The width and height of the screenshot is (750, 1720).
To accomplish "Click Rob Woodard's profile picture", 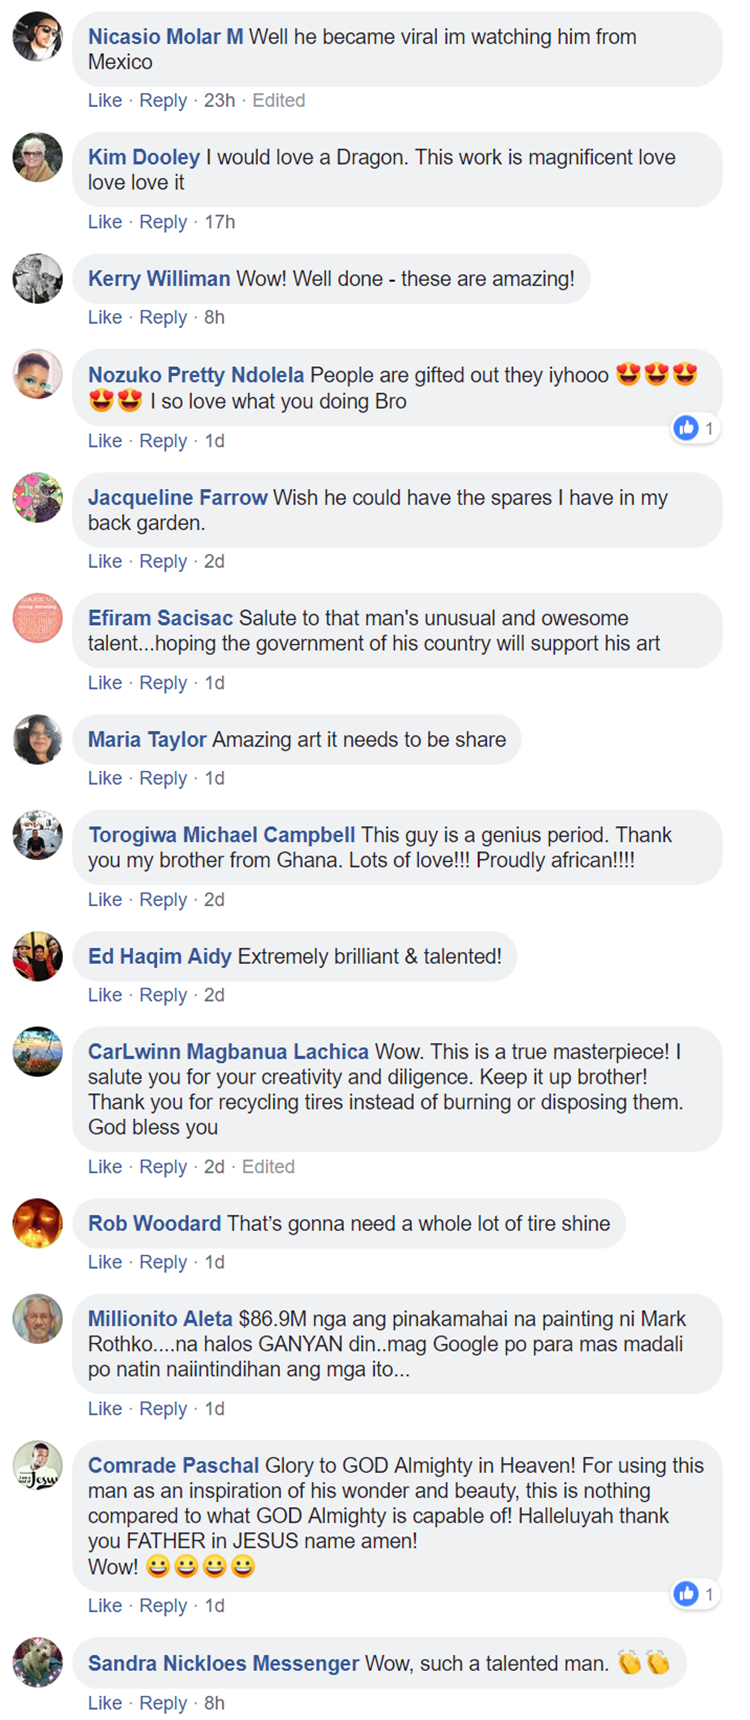I will coord(37,1224).
